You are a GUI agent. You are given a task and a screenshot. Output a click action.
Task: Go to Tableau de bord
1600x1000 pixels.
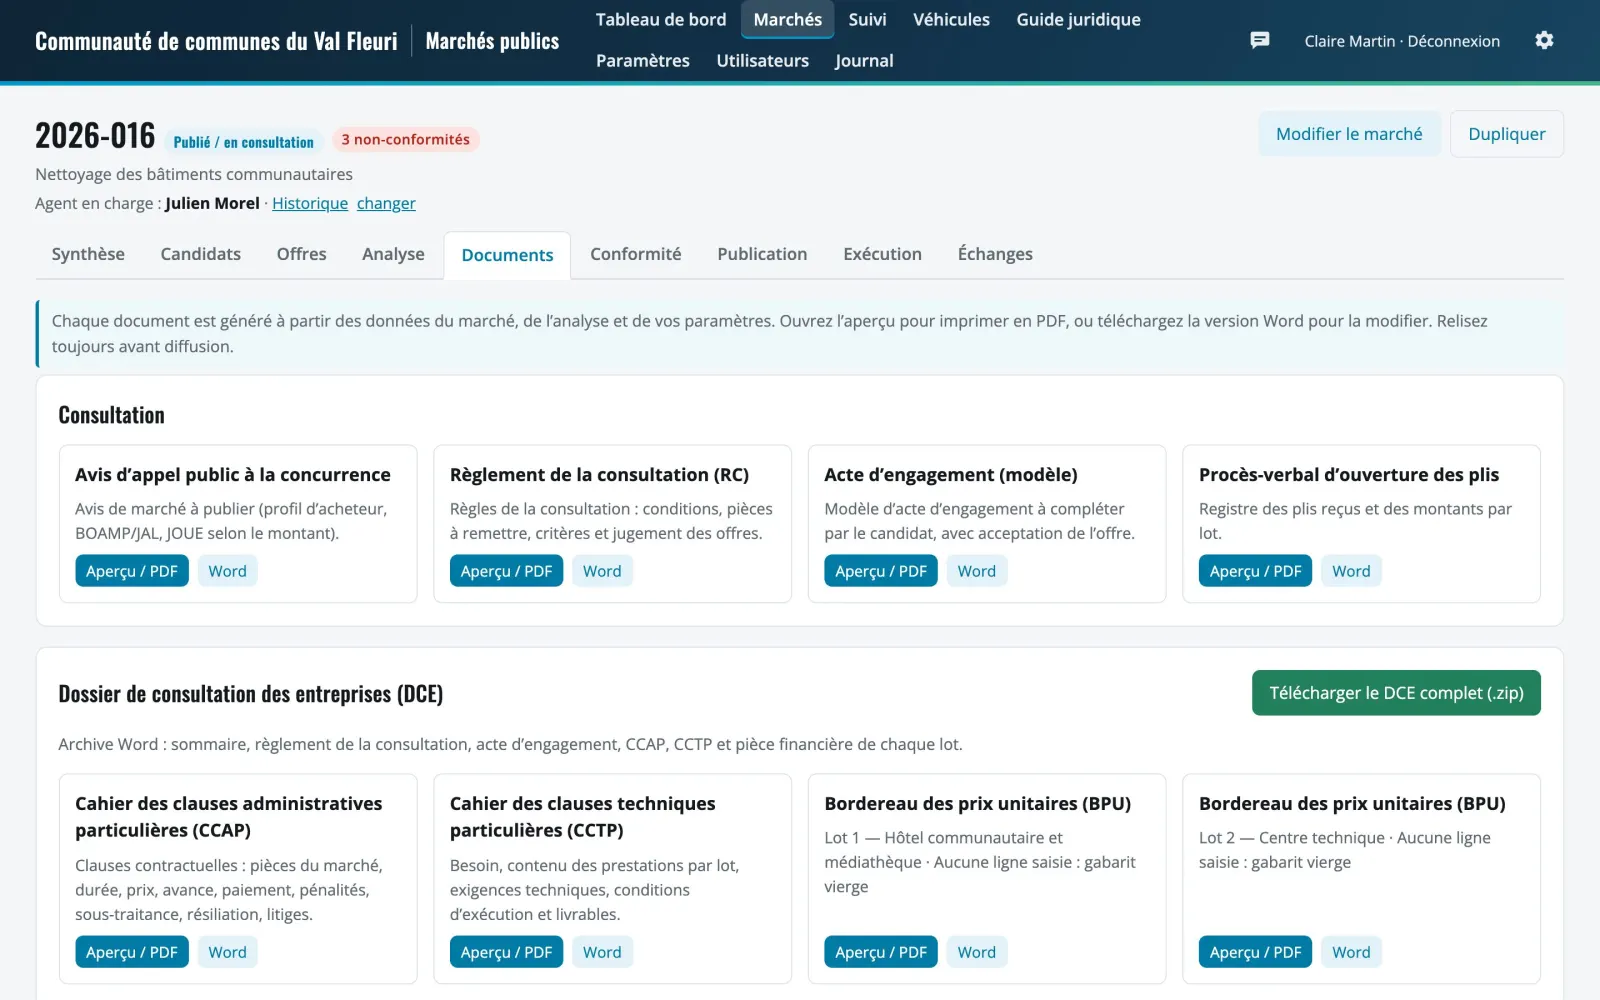pyautogui.click(x=661, y=20)
